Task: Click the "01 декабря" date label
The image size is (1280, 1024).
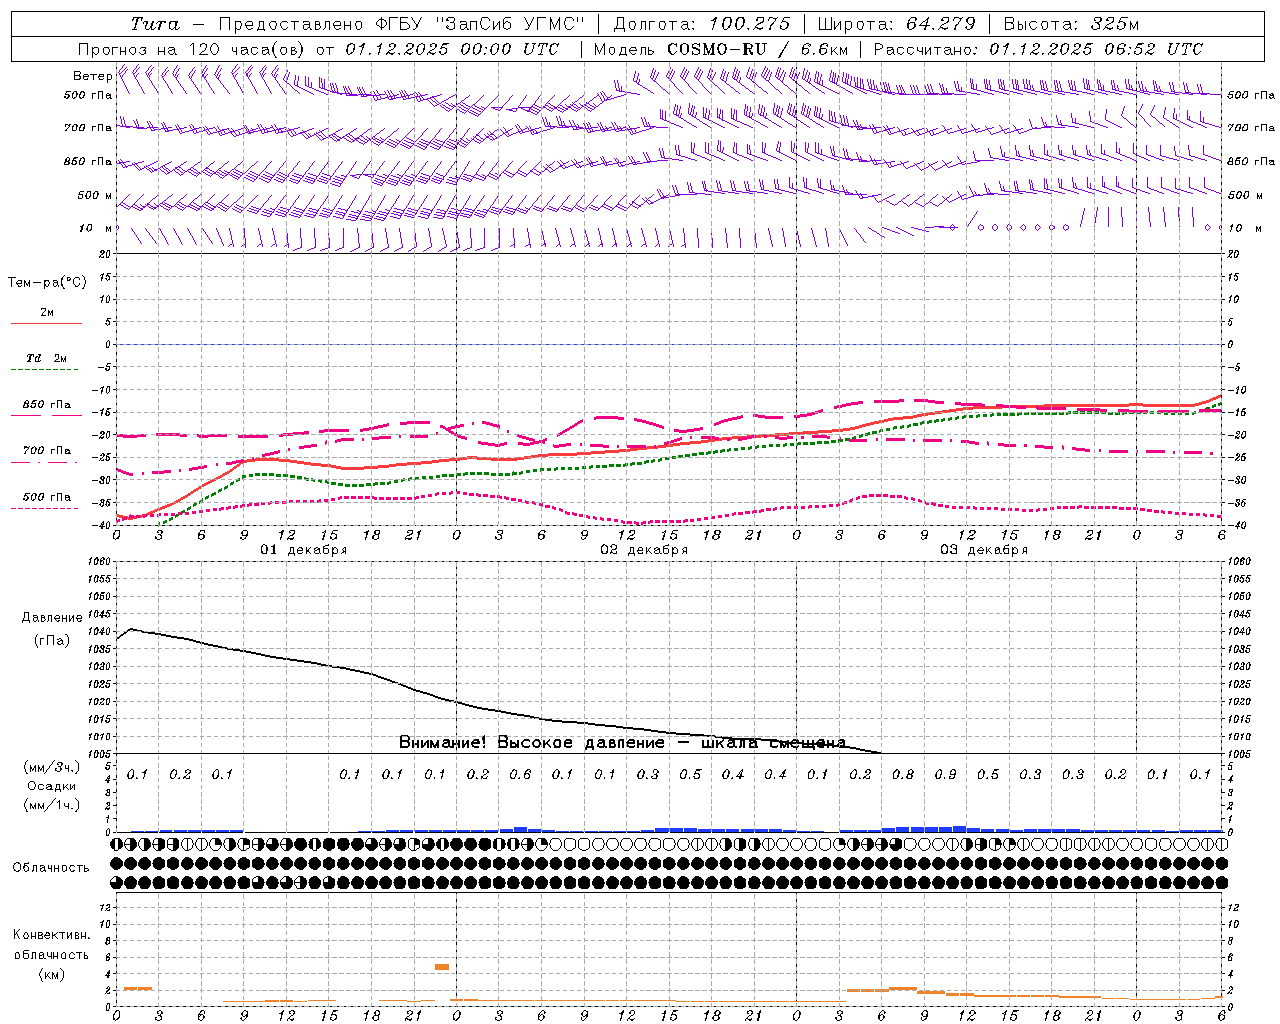Action: tap(304, 550)
